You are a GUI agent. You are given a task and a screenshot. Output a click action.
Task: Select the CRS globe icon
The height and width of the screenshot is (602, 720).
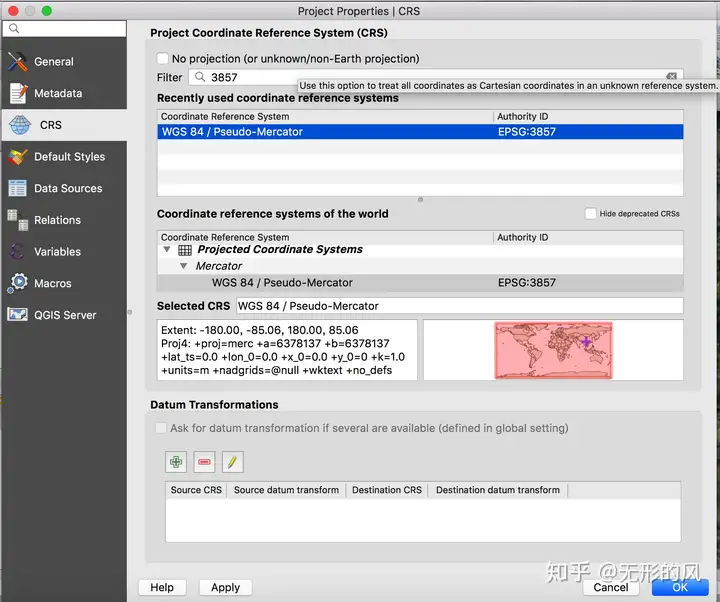tap(20, 125)
